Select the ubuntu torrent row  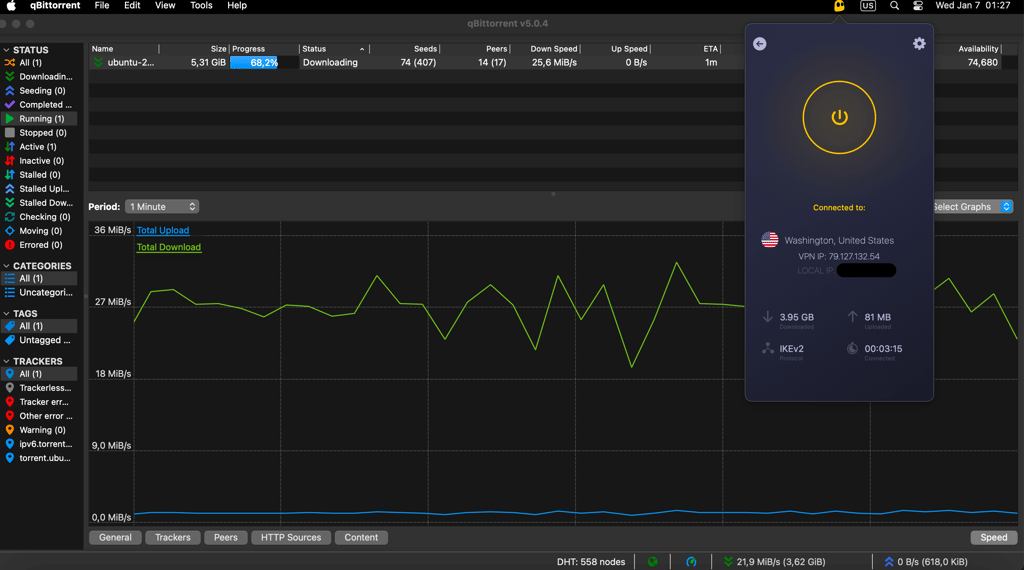pos(418,63)
